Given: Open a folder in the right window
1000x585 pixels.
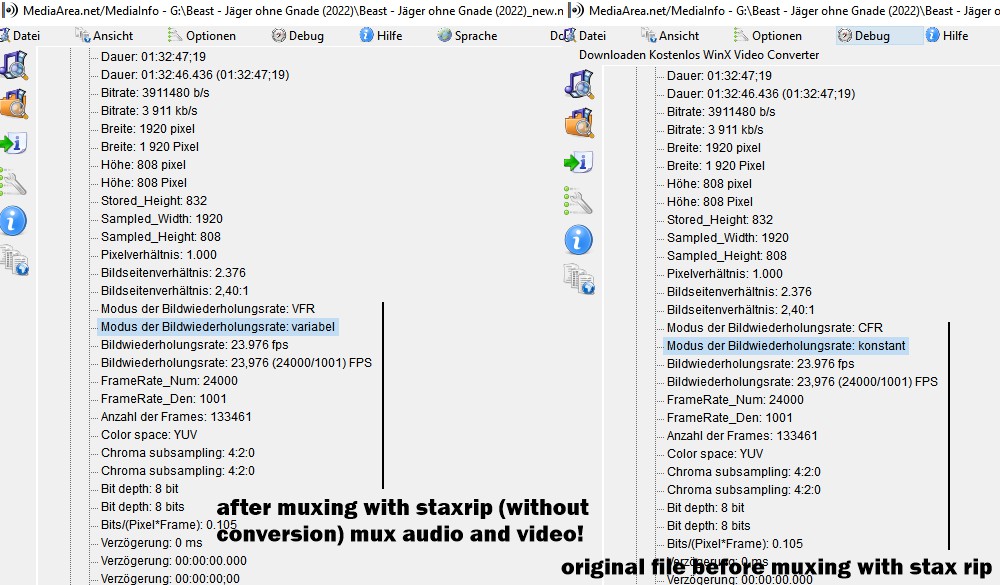Looking at the screenshot, I should [x=579, y=122].
